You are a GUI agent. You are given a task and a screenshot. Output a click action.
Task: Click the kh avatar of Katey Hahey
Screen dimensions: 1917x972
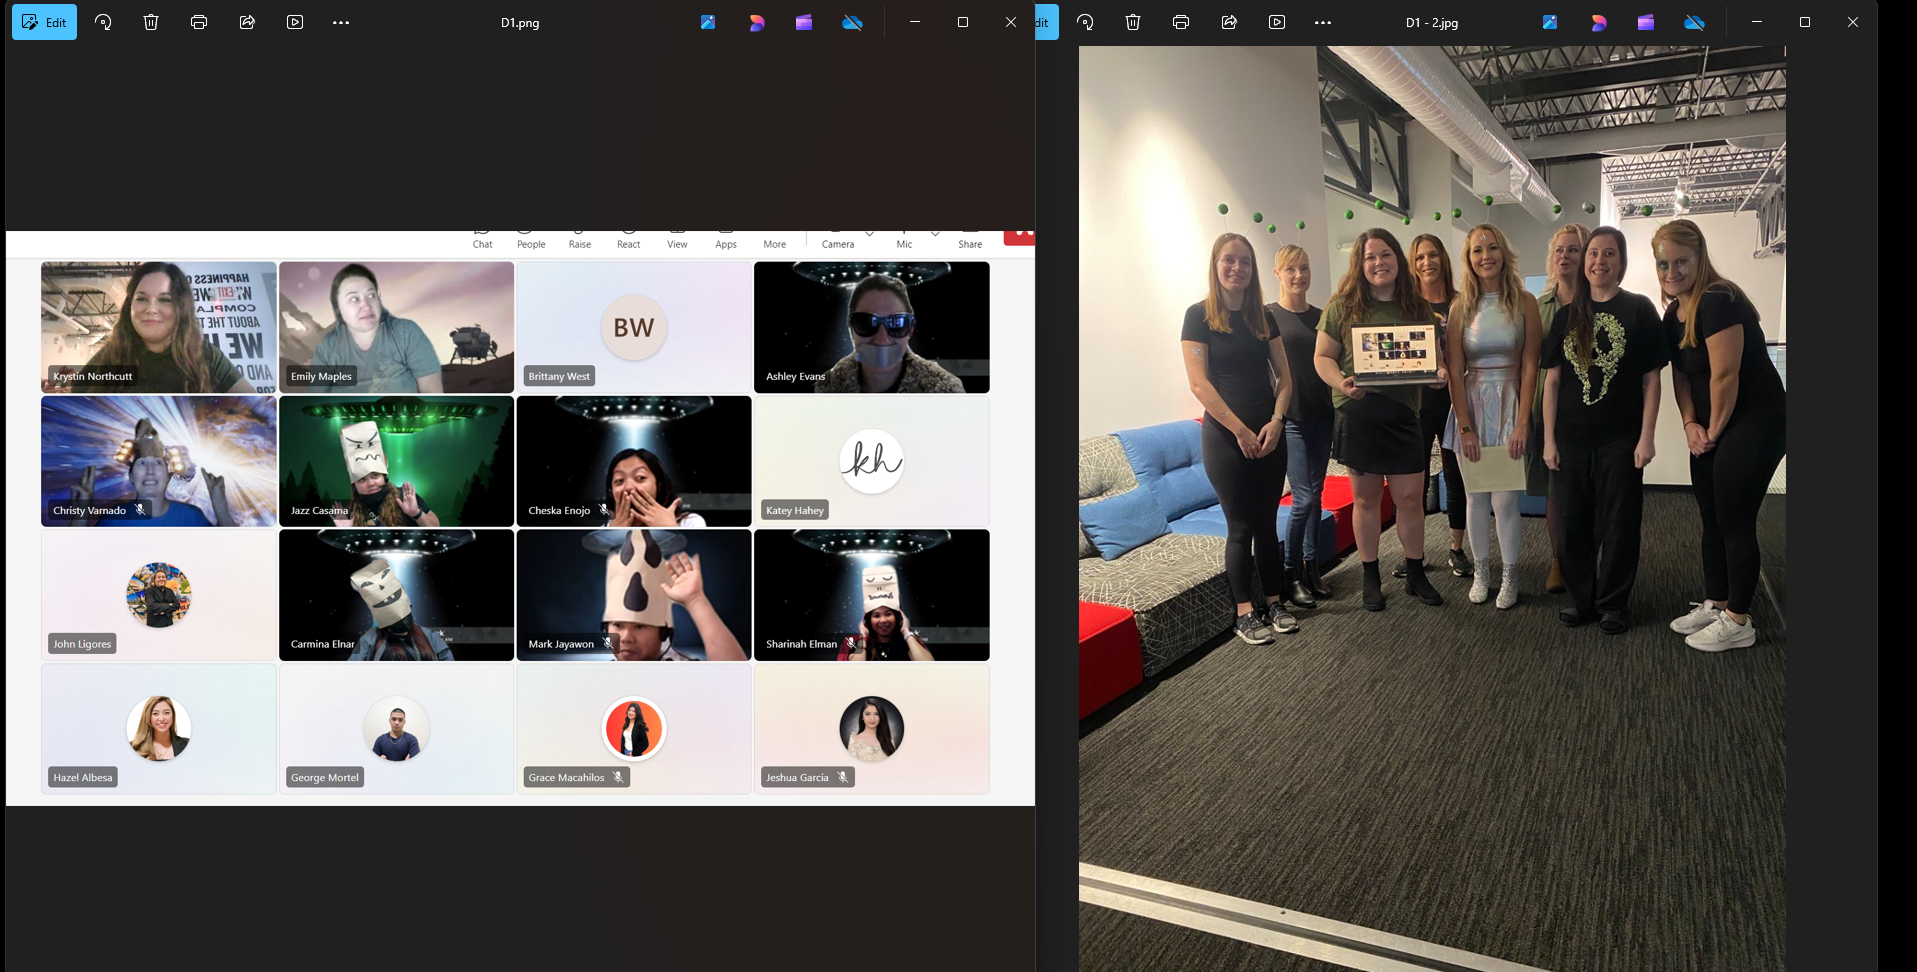(872, 461)
